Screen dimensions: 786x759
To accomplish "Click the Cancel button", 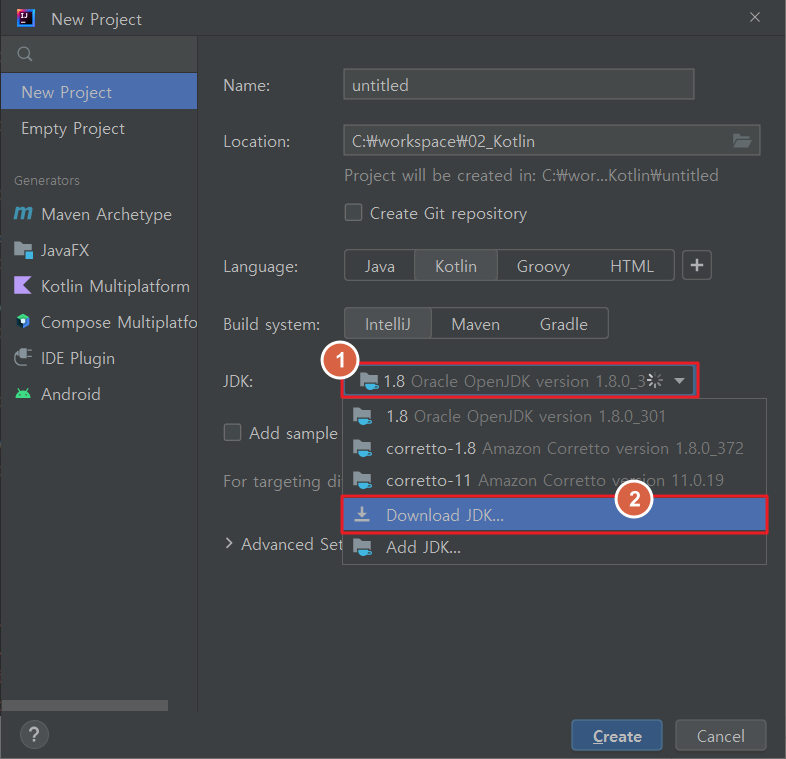I will (x=720, y=735).
